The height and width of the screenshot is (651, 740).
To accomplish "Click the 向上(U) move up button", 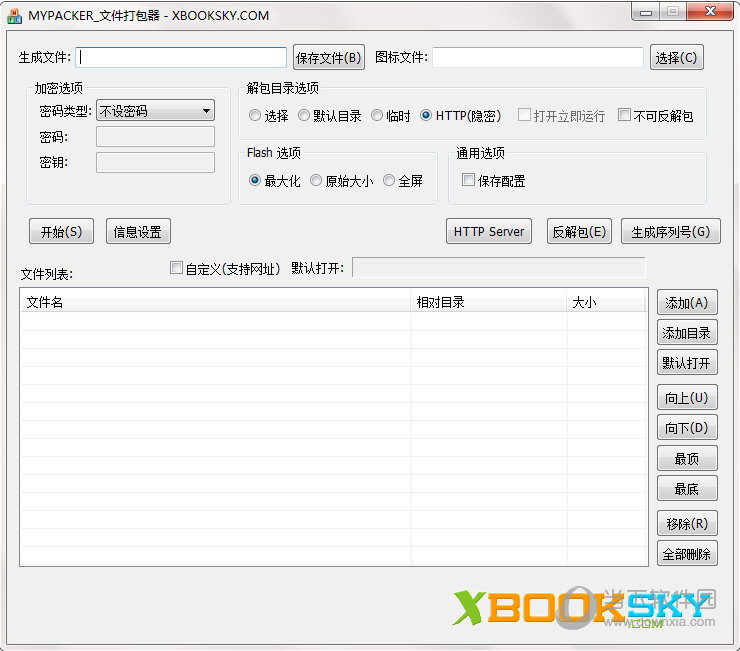I will pyautogui.click(x=687, y=397).
